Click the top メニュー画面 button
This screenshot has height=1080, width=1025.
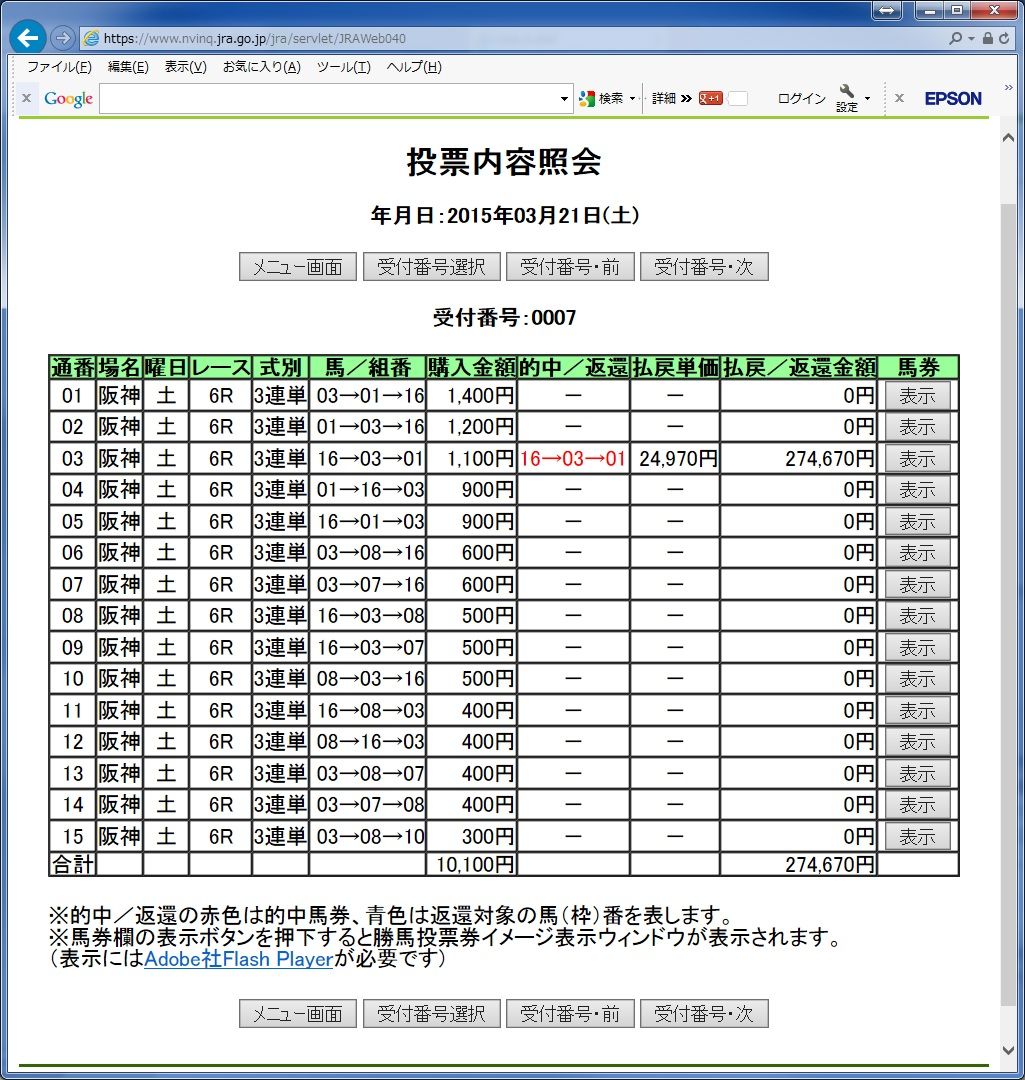point(298,267)
